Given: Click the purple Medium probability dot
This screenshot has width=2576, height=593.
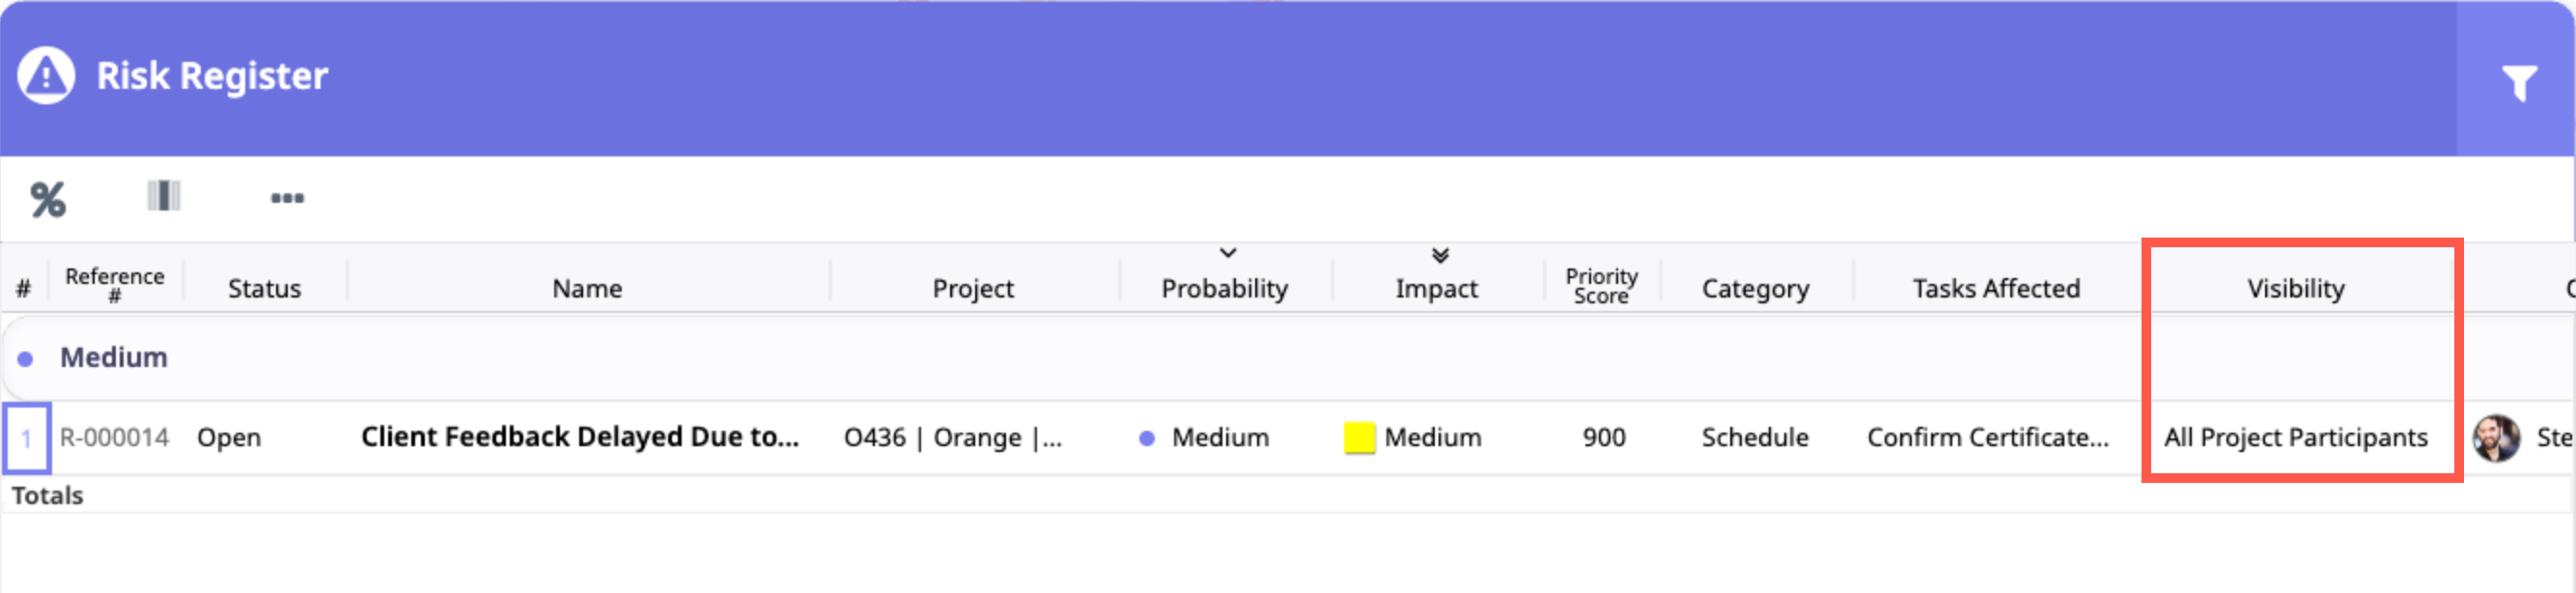Looking at the screenshot, I should pos(1147,438).
